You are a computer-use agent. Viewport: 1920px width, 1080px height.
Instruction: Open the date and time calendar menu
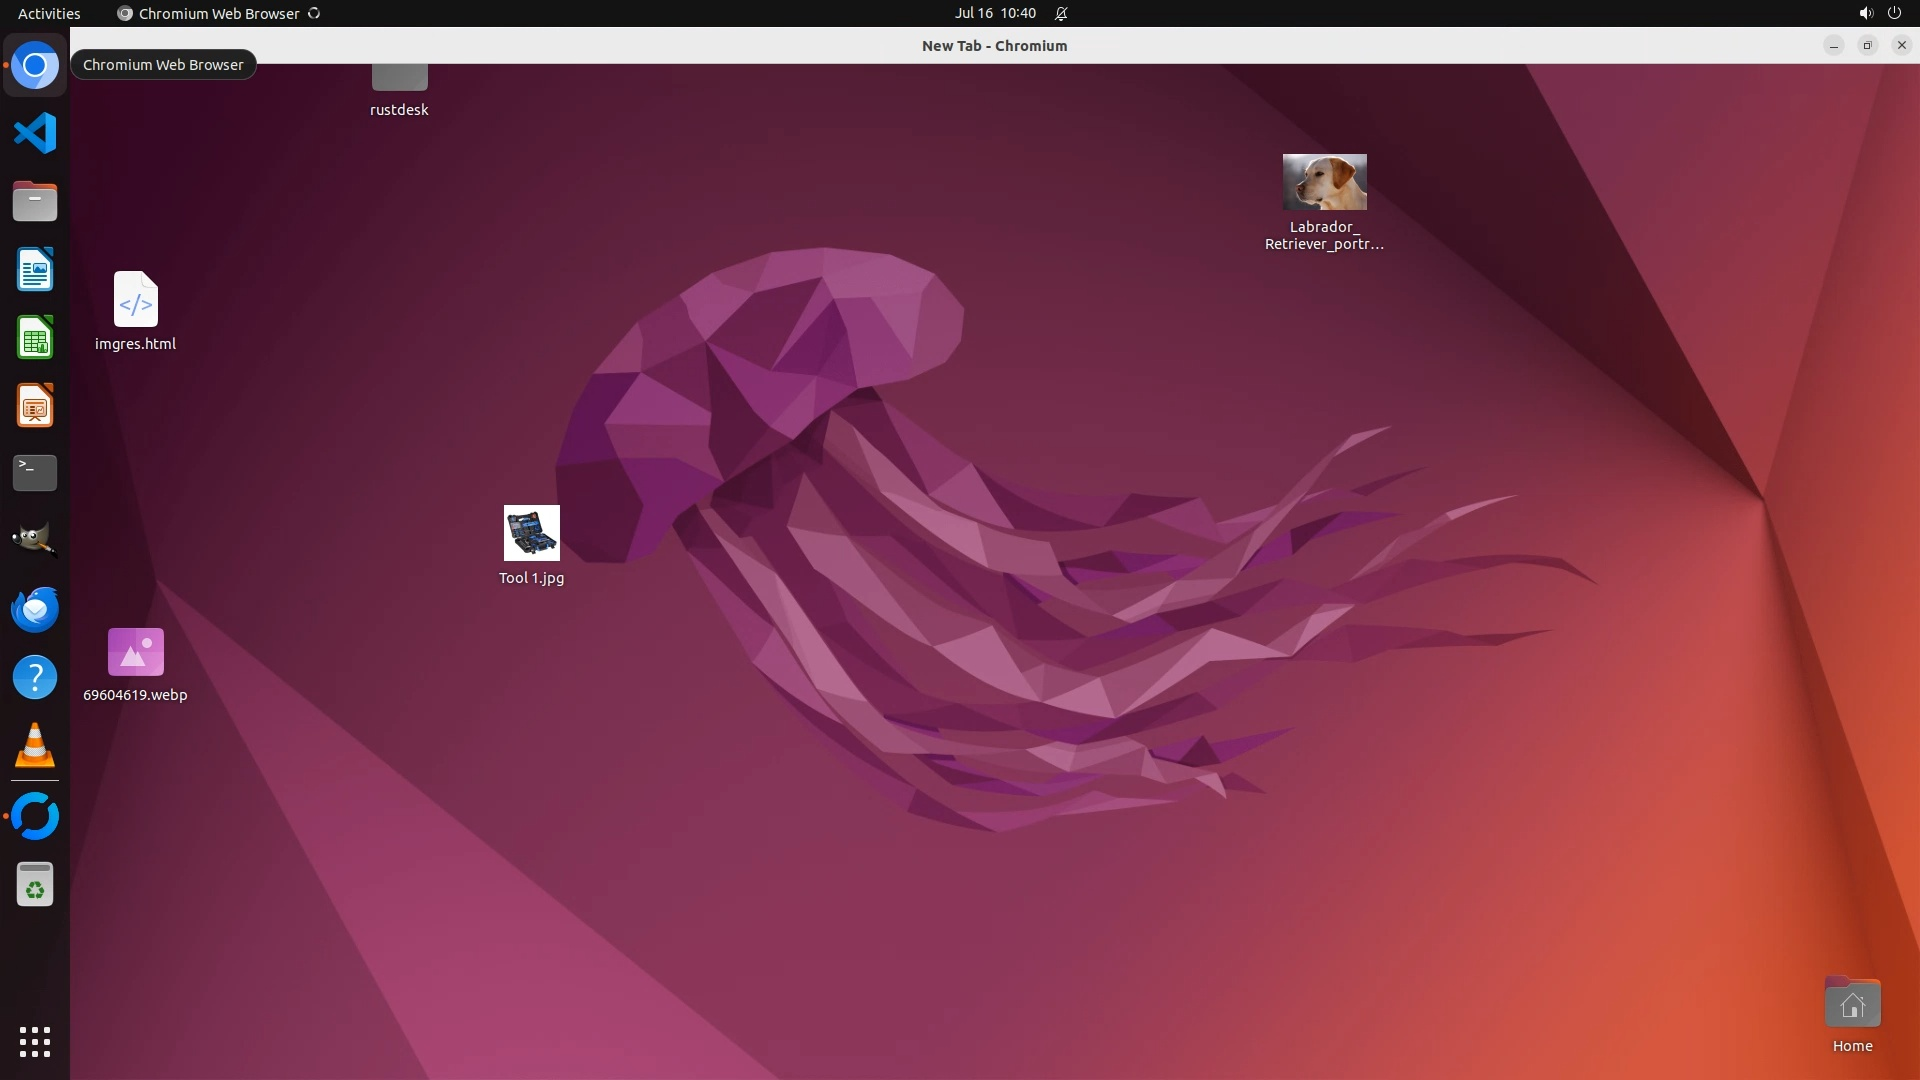994,13
